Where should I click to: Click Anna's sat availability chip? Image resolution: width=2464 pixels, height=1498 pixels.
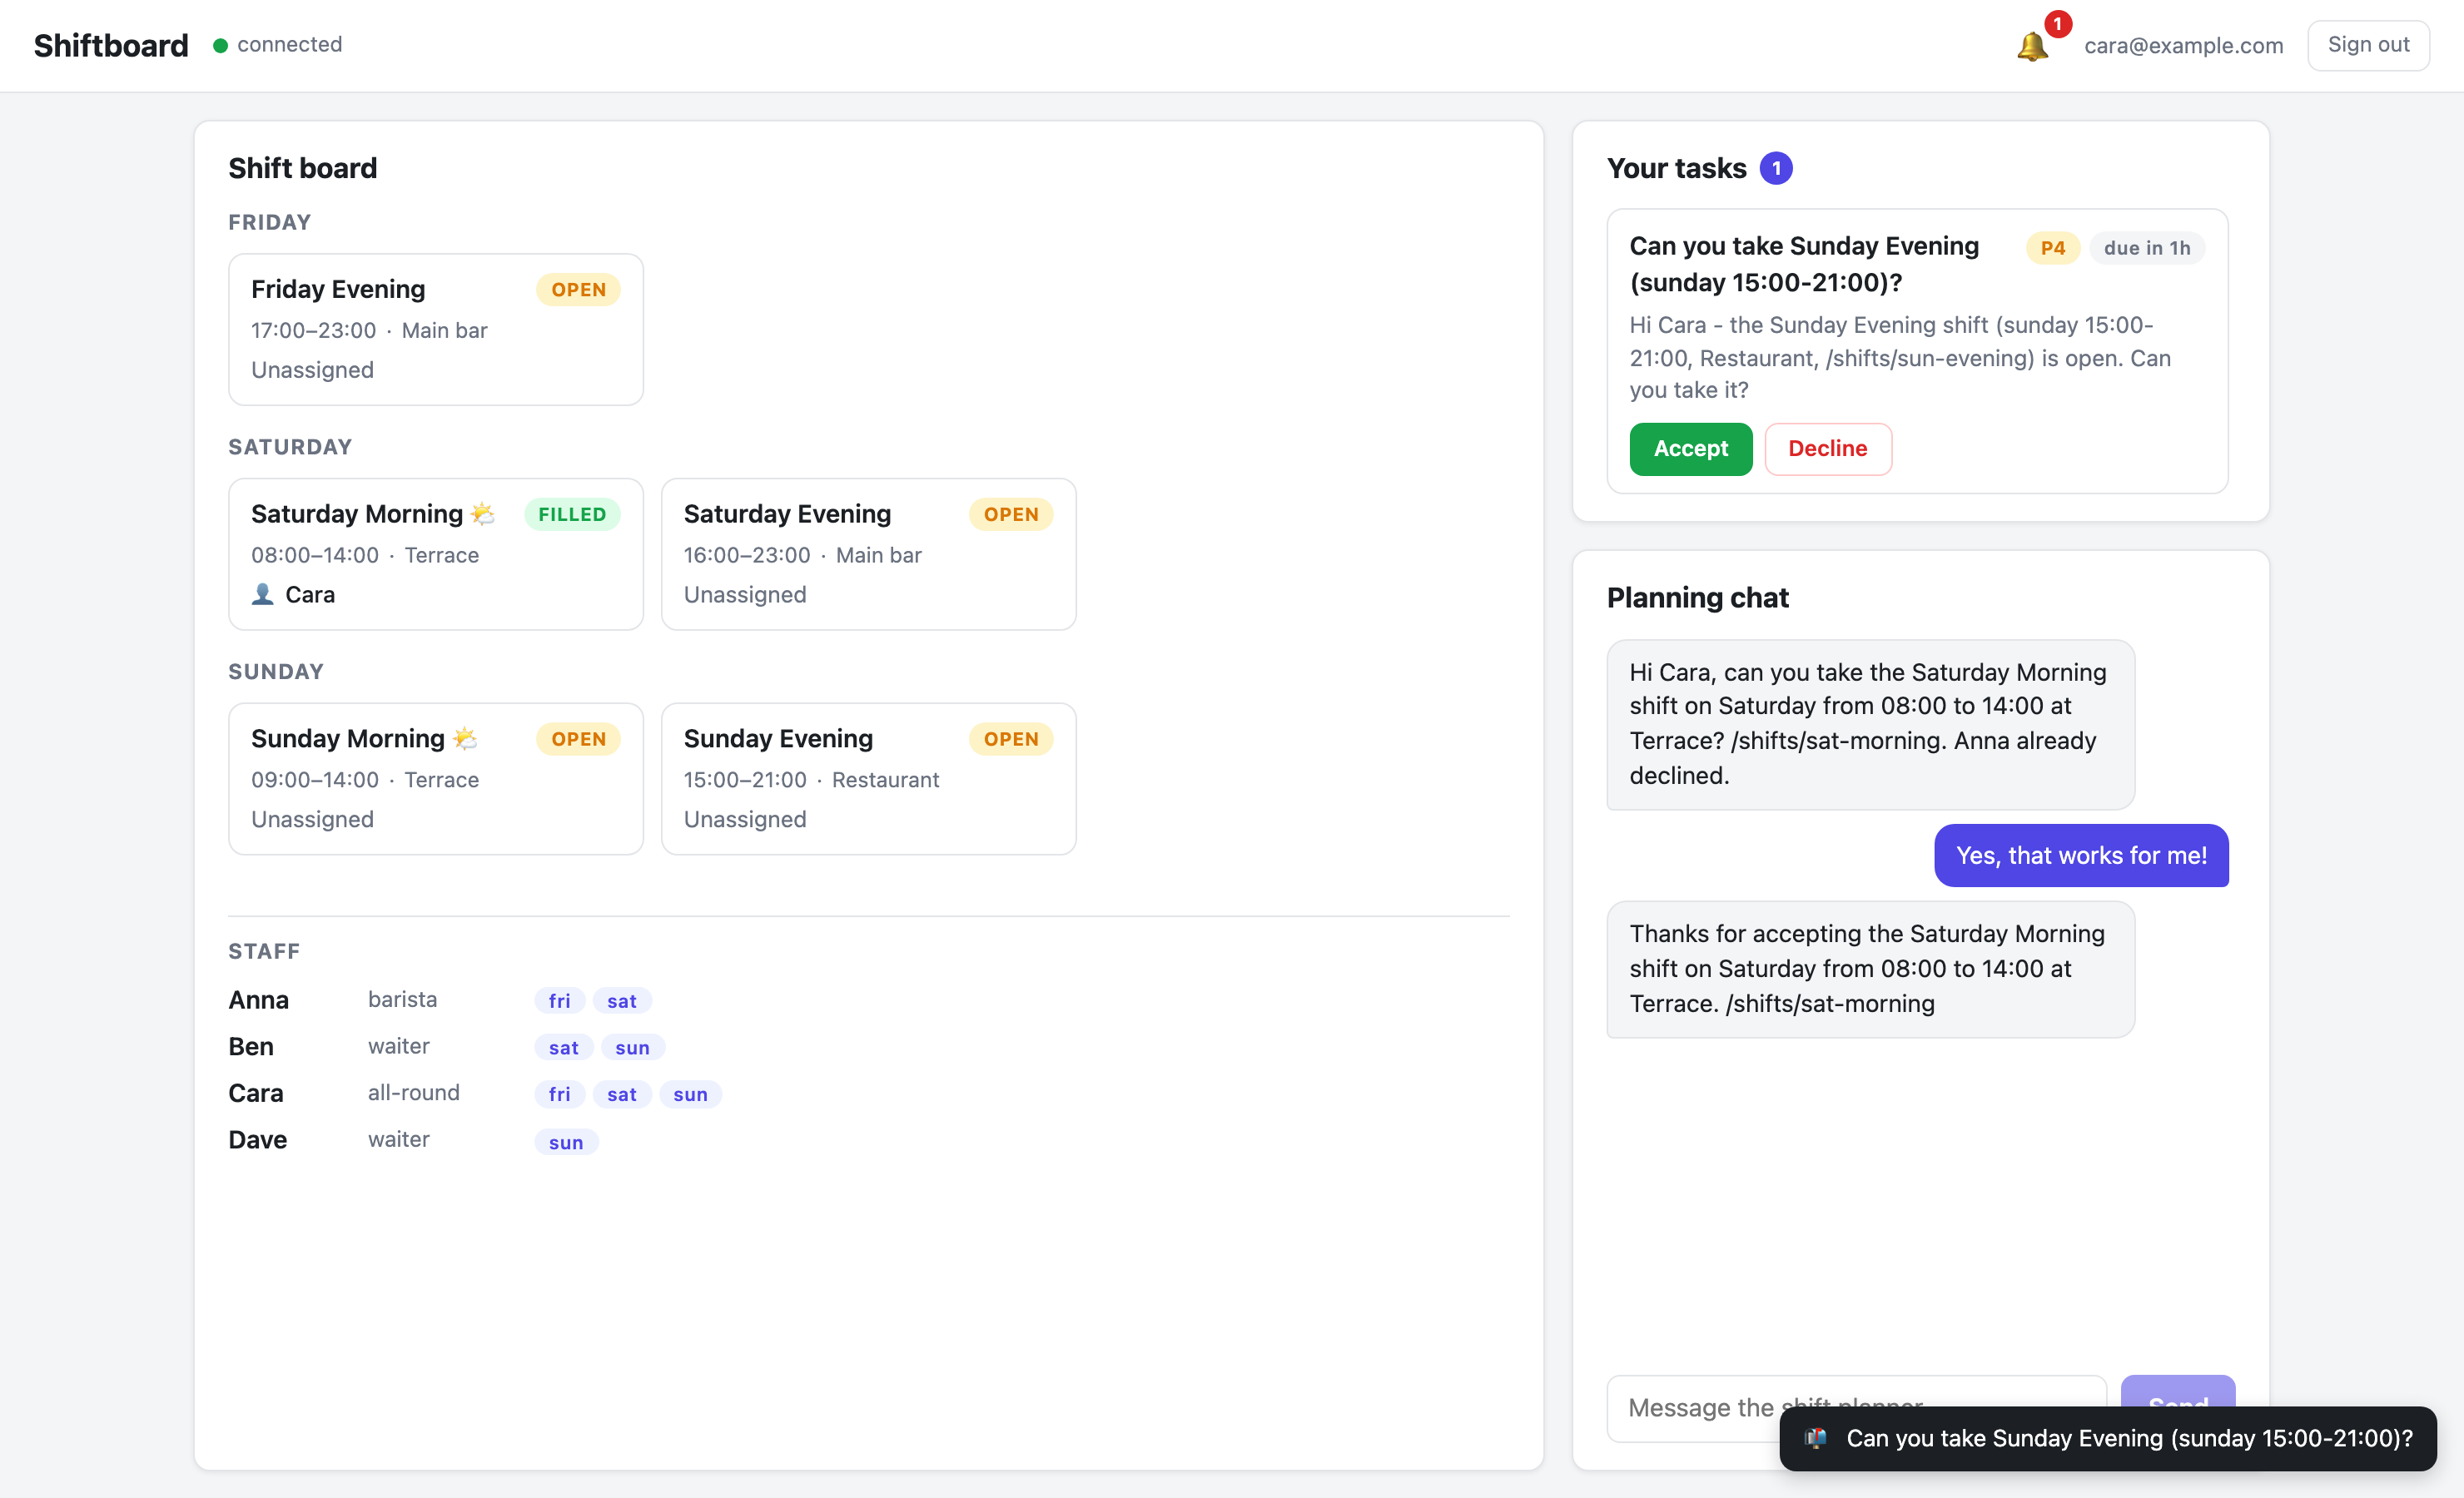coord(622,1001)
